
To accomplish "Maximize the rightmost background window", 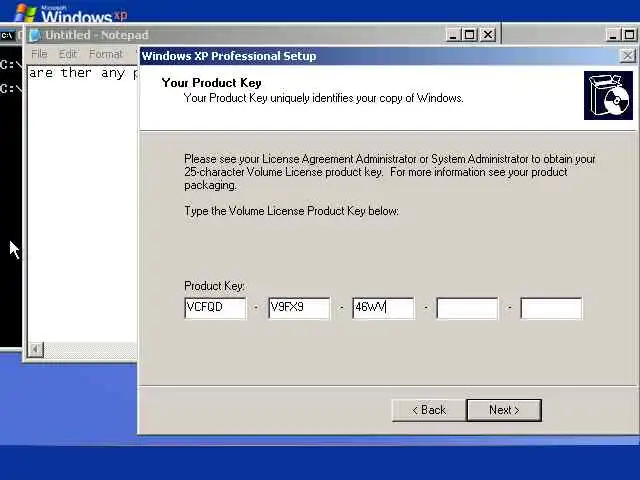I will [x=630, y=35].
